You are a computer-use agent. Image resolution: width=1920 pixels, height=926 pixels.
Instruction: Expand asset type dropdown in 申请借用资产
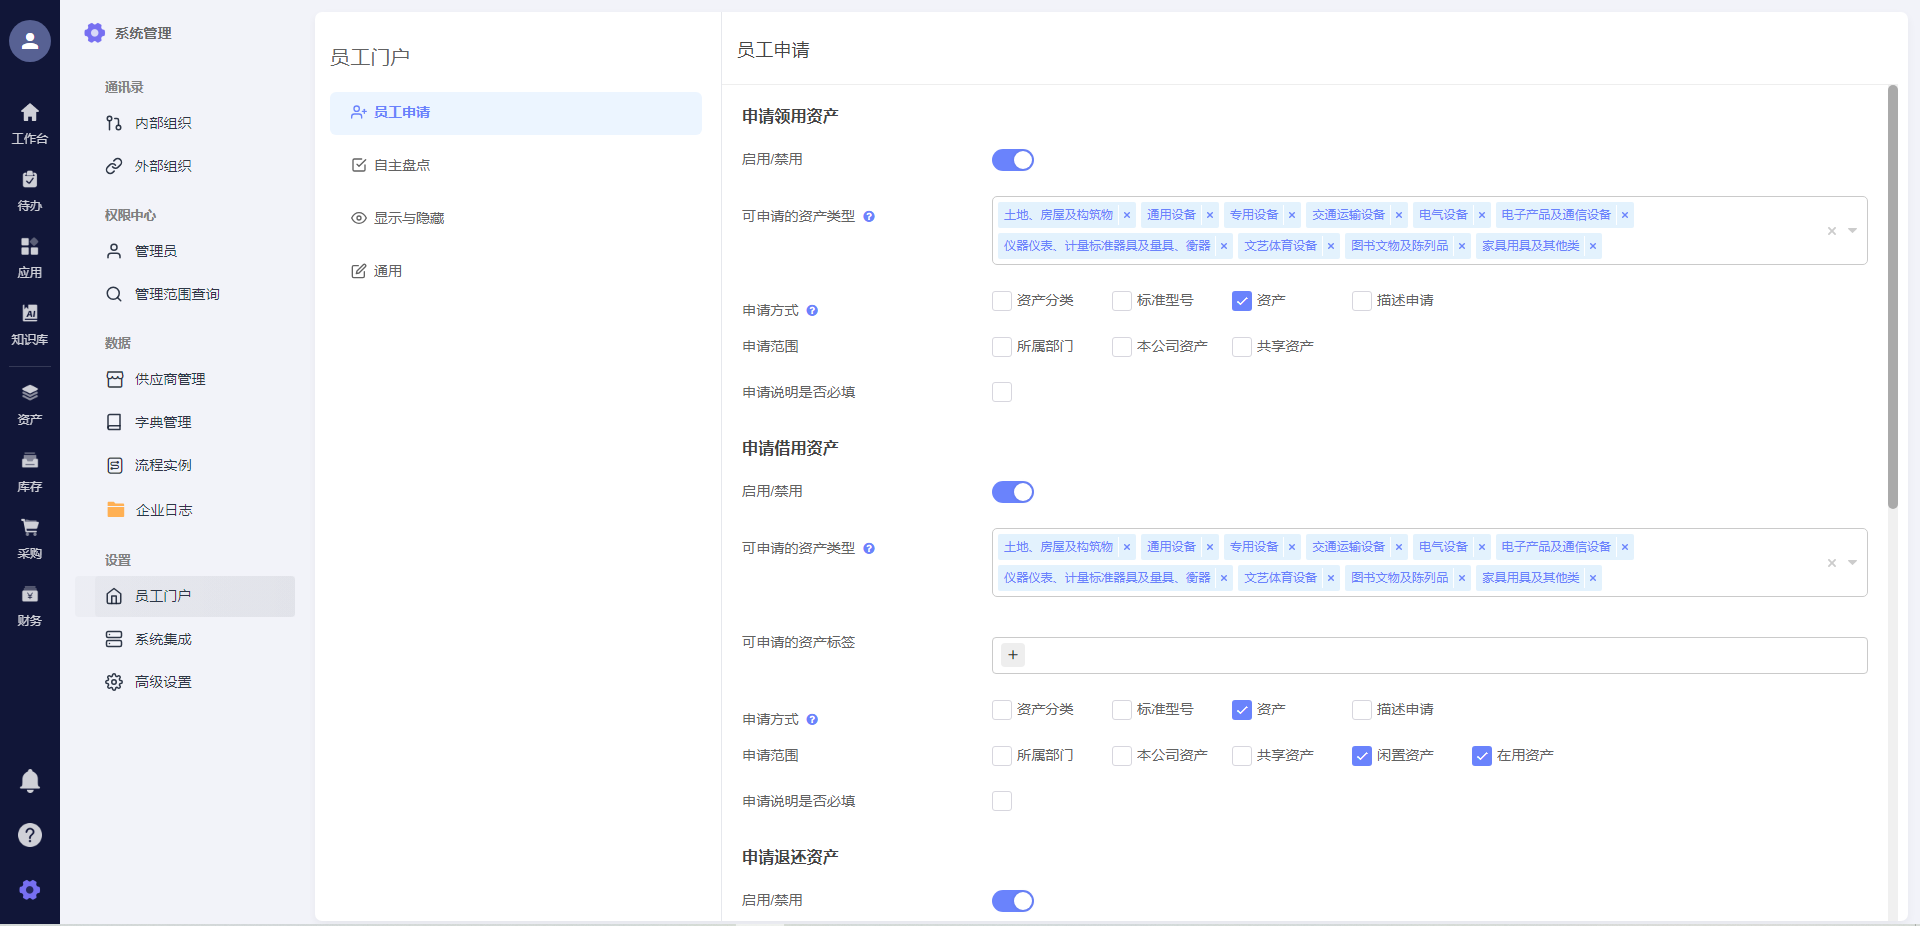pyautogui.click(x=1852, y=563)
